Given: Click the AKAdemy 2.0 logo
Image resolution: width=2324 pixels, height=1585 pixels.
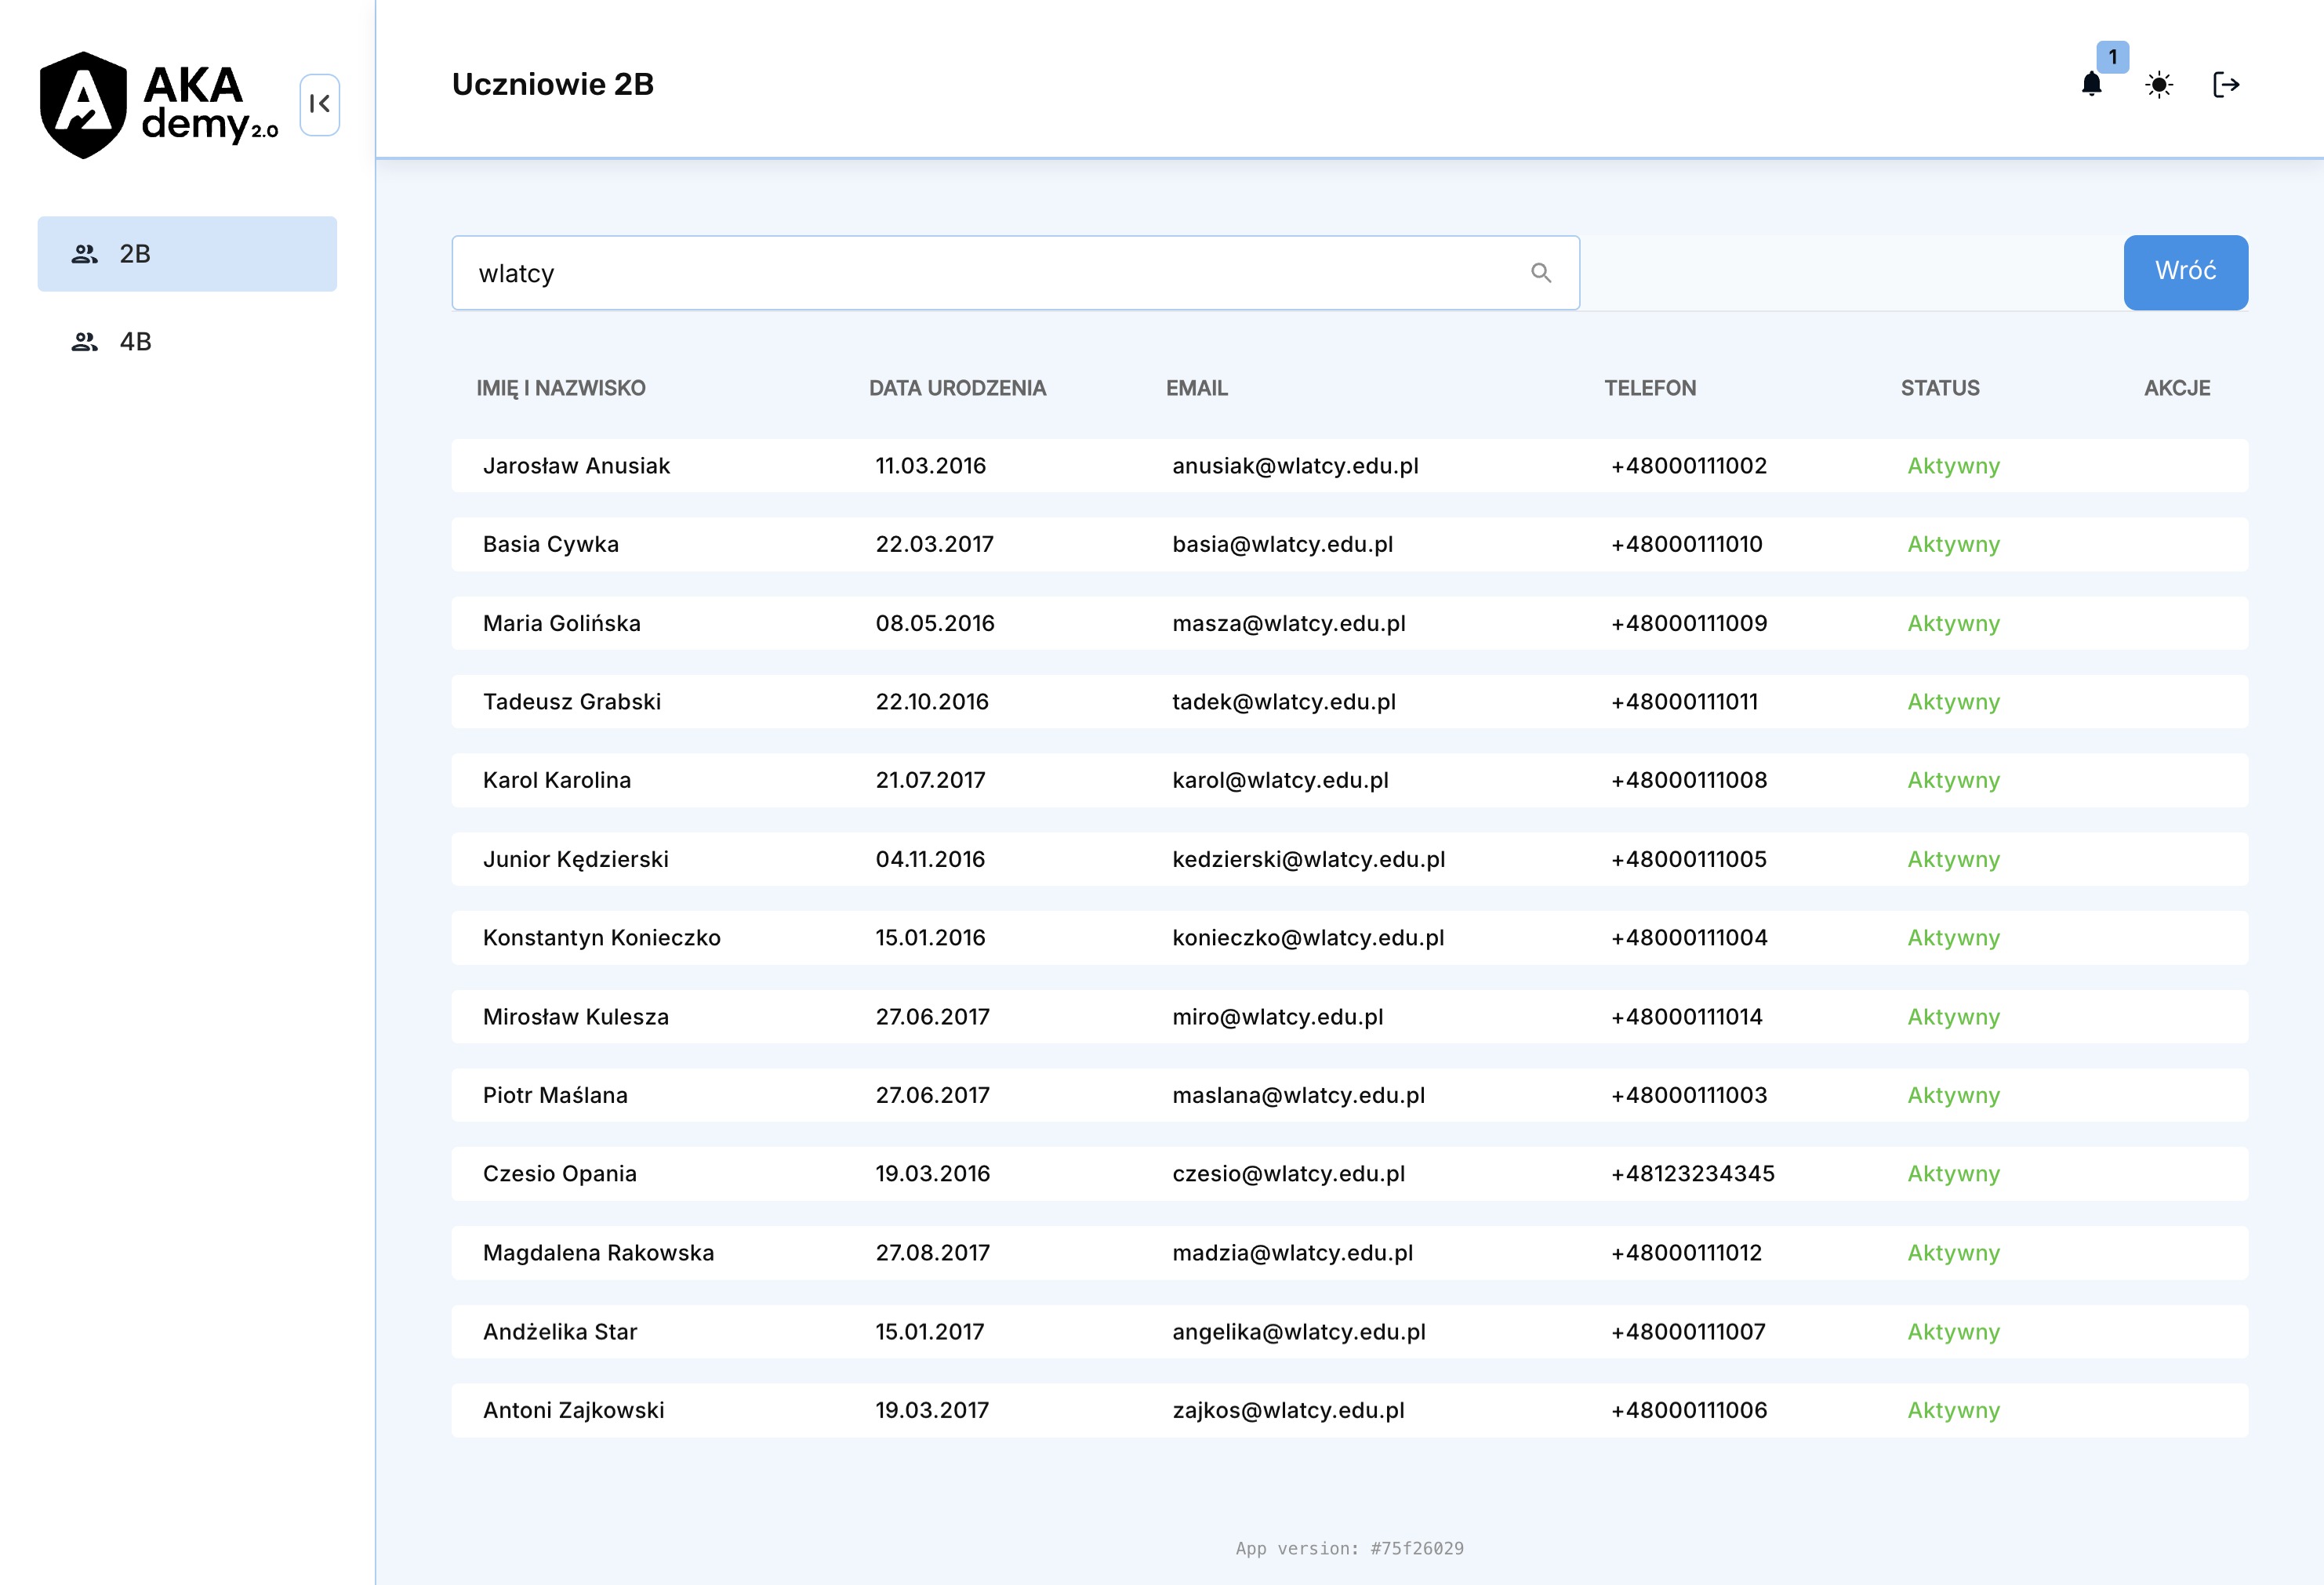Looking at the screenshot, I should [x=159, y=105].
